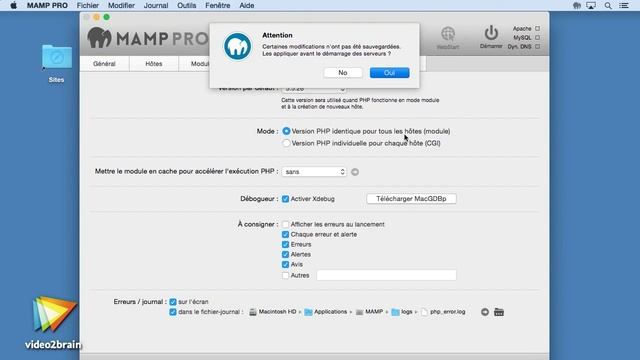Open the default PHP version dropdown
The width and height of the screenshot is (640, 360).
[x=314, y=89]
